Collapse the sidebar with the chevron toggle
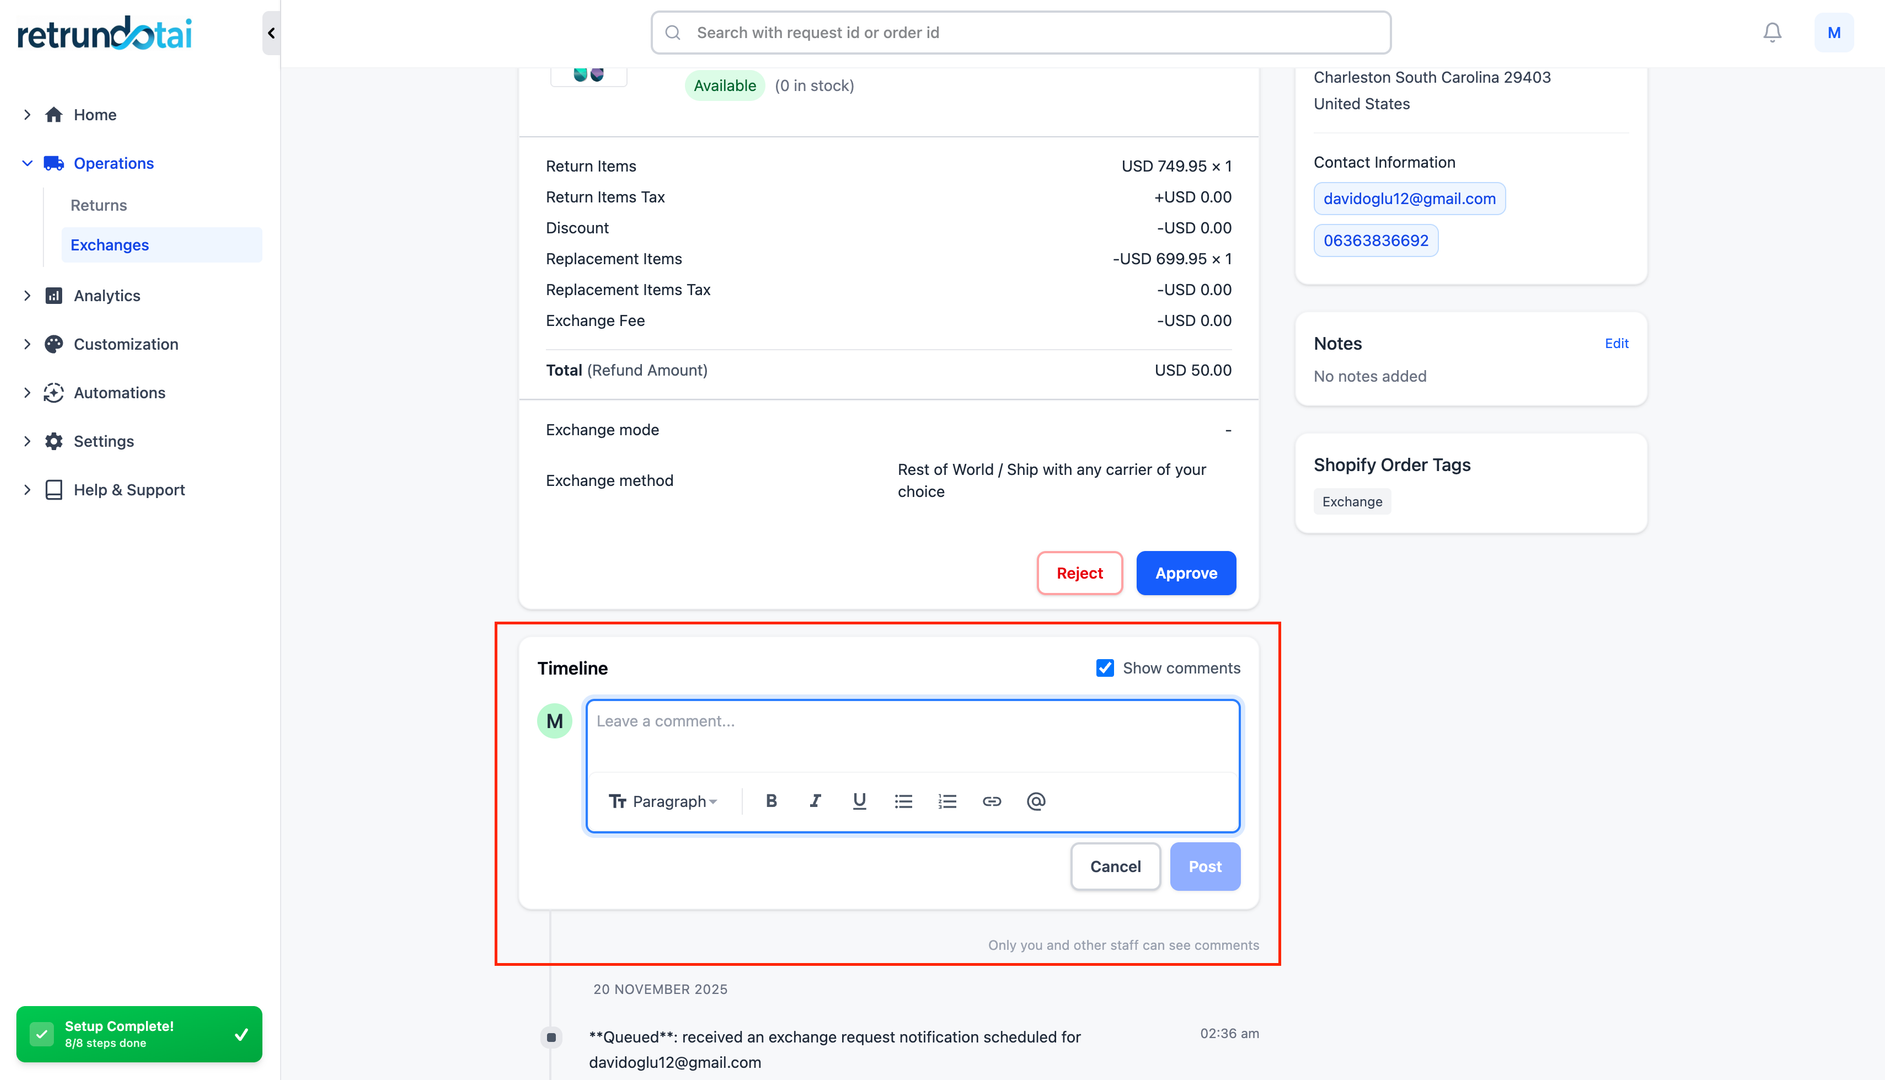 coord(269,32)
